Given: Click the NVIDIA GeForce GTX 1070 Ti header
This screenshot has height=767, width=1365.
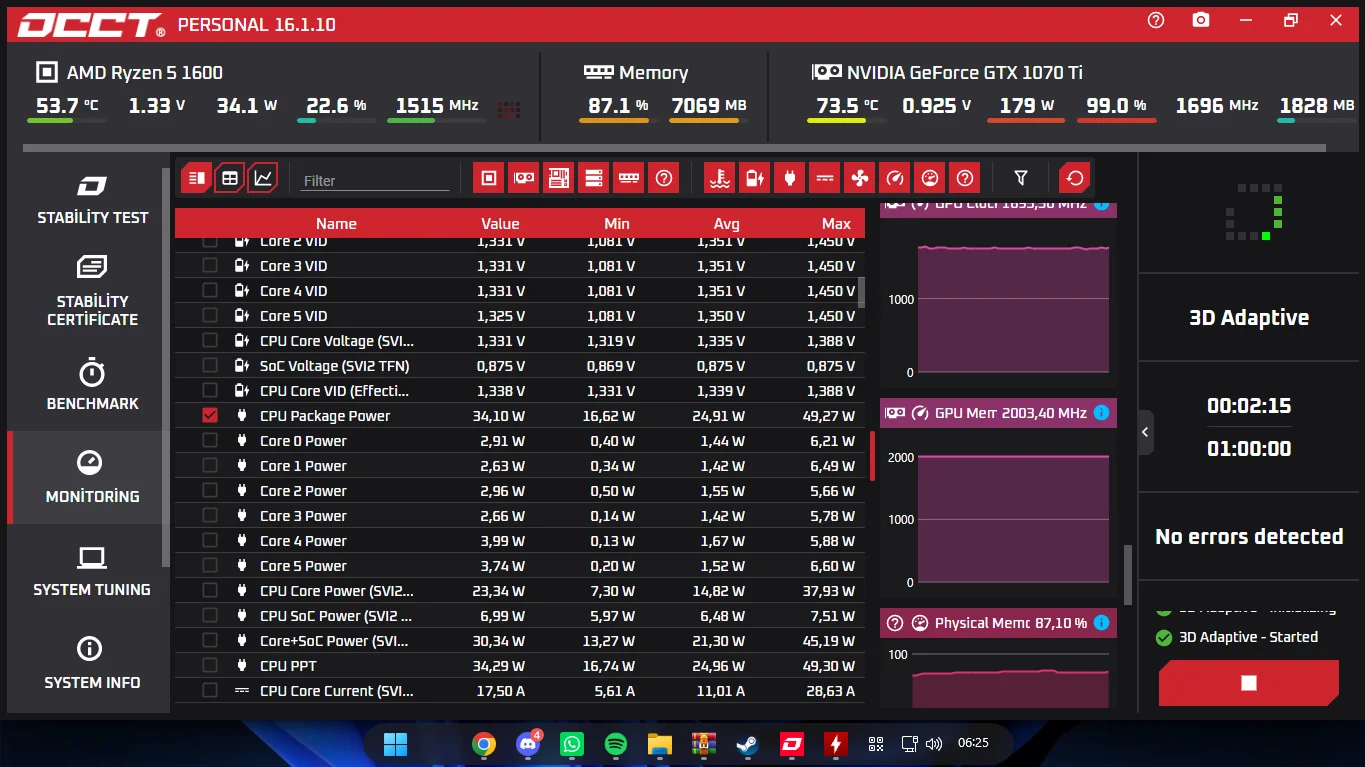Looking at the screenshot, I should pos(947,72).
